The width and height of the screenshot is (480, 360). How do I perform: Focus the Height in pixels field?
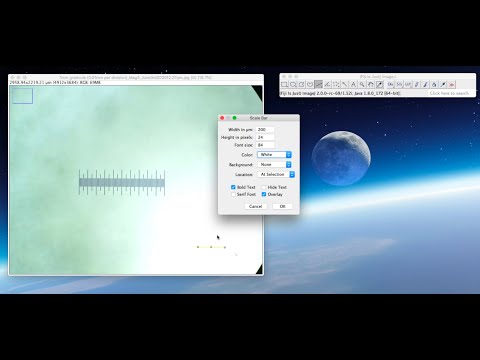[x=265, y=137]
